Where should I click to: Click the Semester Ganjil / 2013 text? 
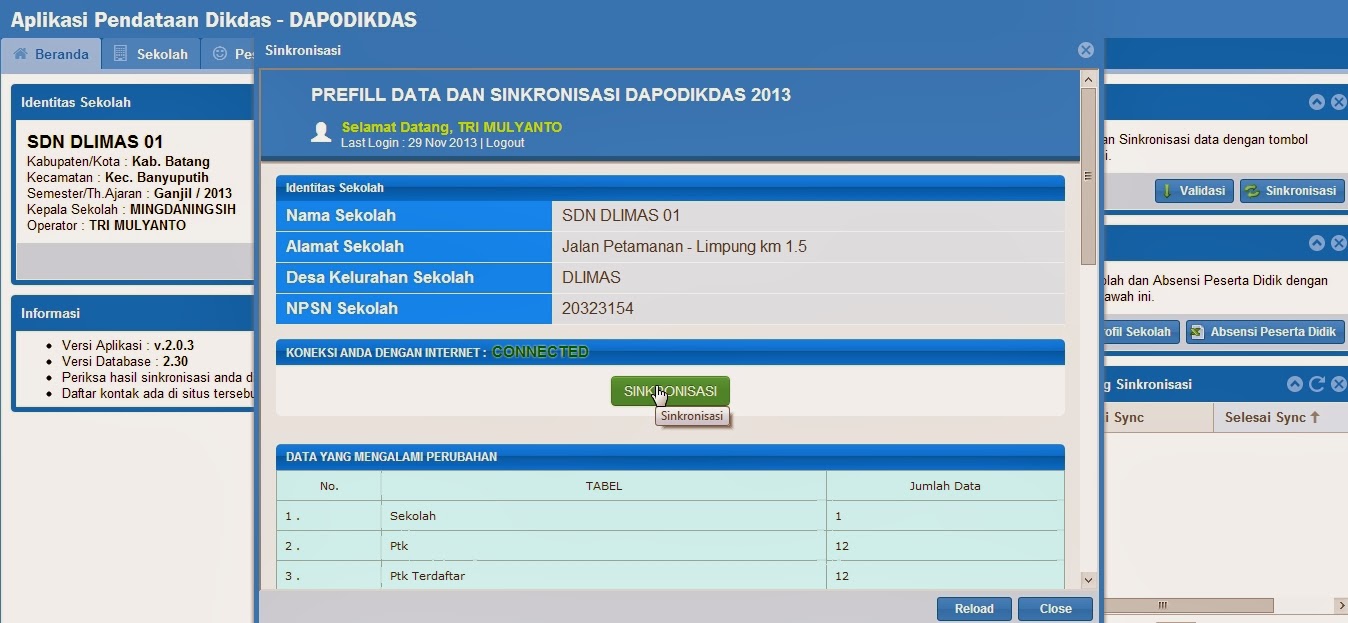pos(129,194)
